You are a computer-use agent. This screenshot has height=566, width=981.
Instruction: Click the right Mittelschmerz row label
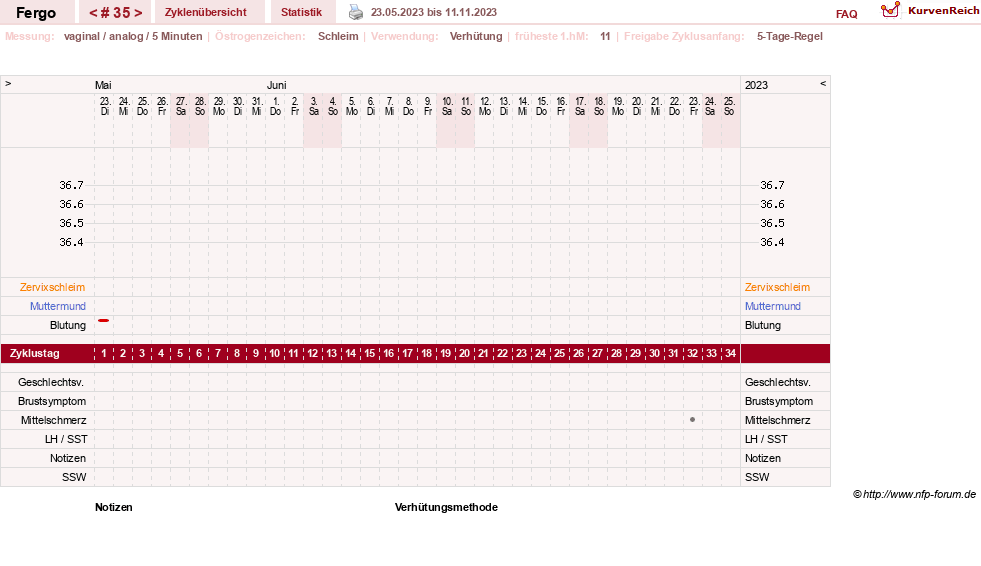(777, 420)
